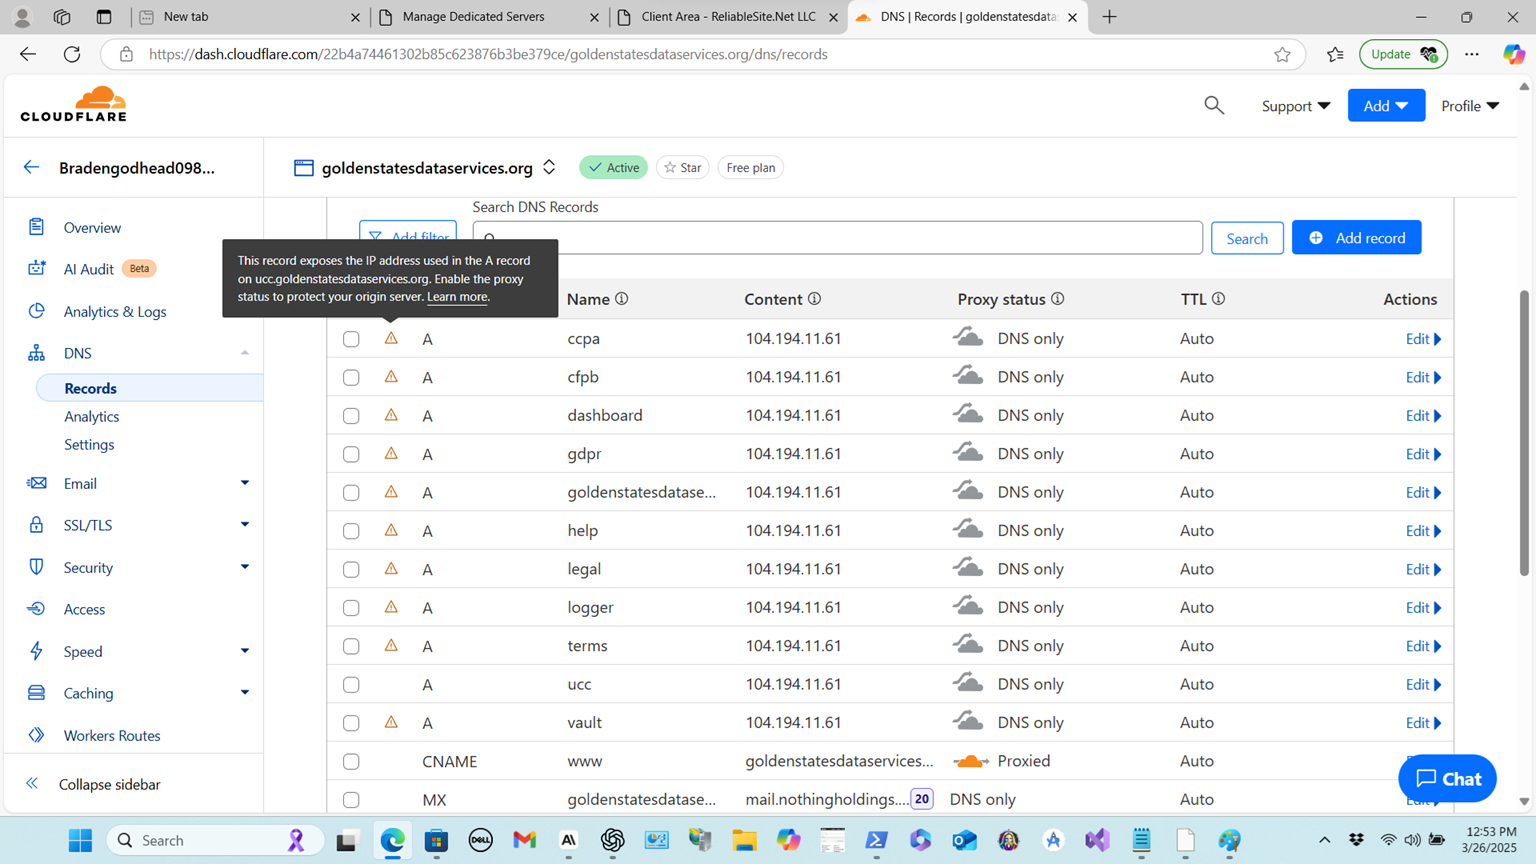Click the Learn more link in tooltip
This screenshot has height=864, width=1536.
tap(457, 297)
